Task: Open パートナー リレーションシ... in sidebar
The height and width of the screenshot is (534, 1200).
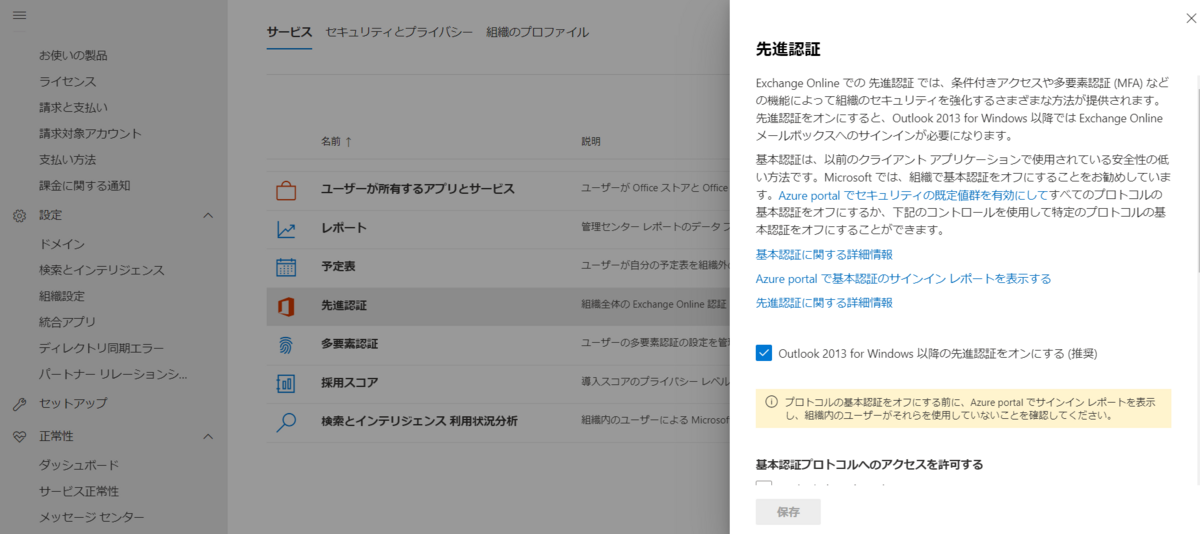Action: (x=113, y=374)
